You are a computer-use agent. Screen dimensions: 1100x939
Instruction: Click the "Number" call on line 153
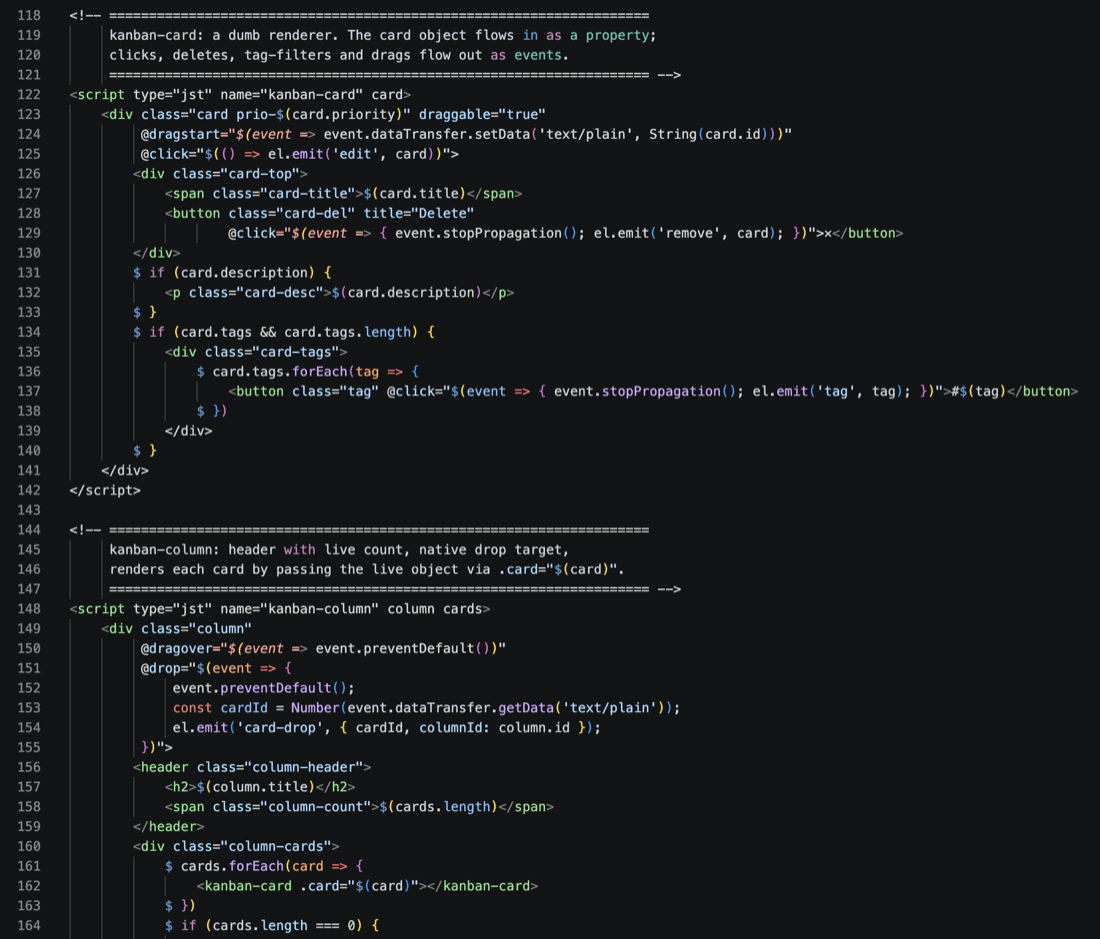click(316, 708)
